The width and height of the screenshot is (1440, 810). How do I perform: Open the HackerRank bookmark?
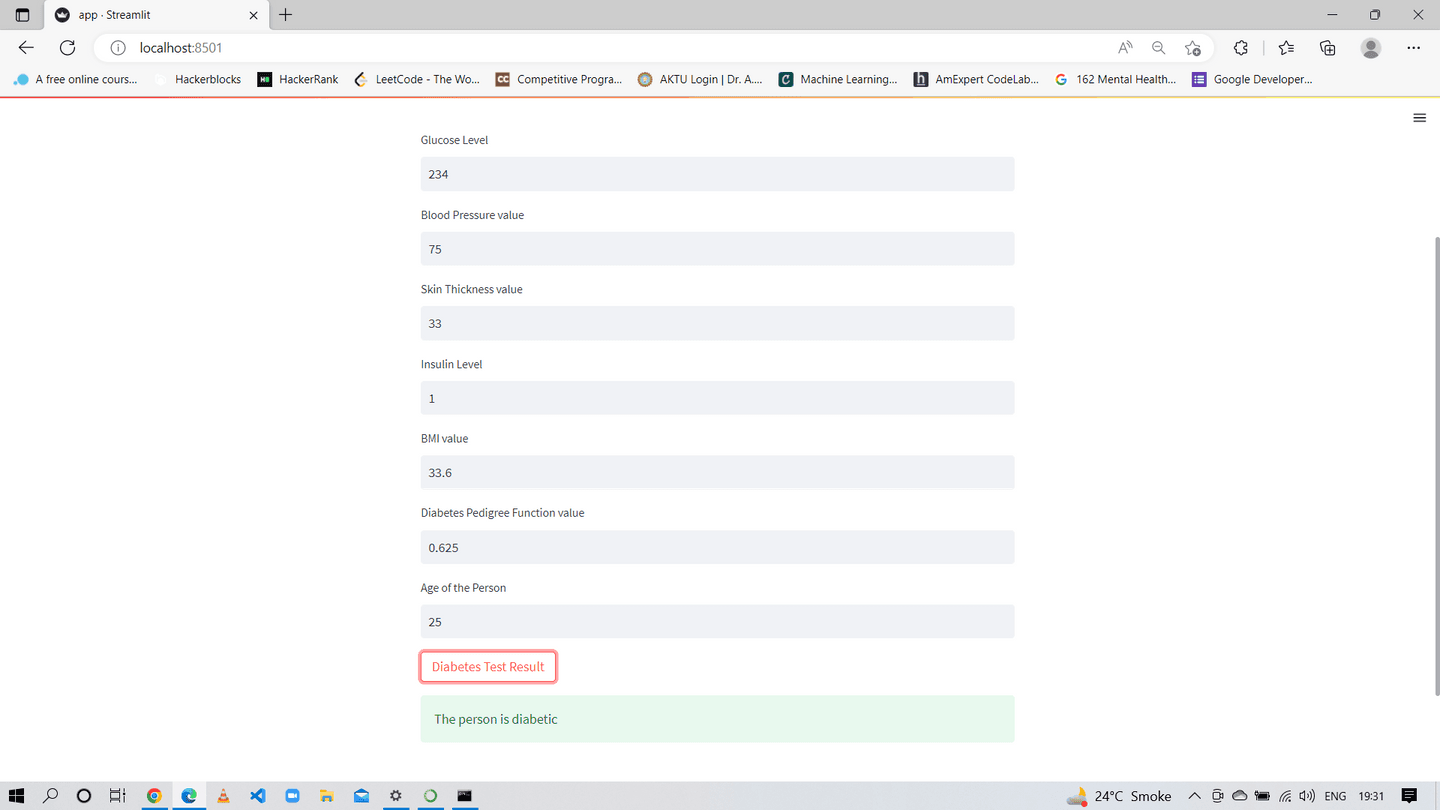(298, 79)
